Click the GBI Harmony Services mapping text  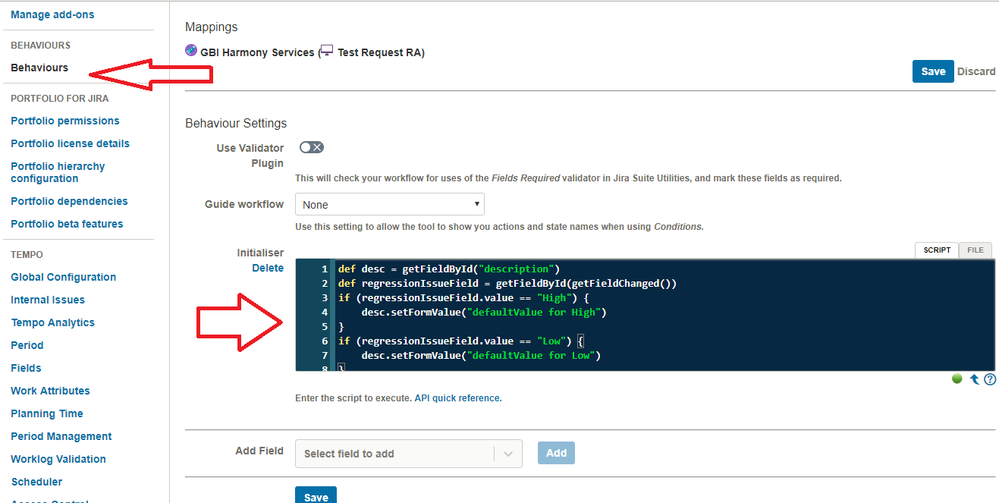(257, 52)
